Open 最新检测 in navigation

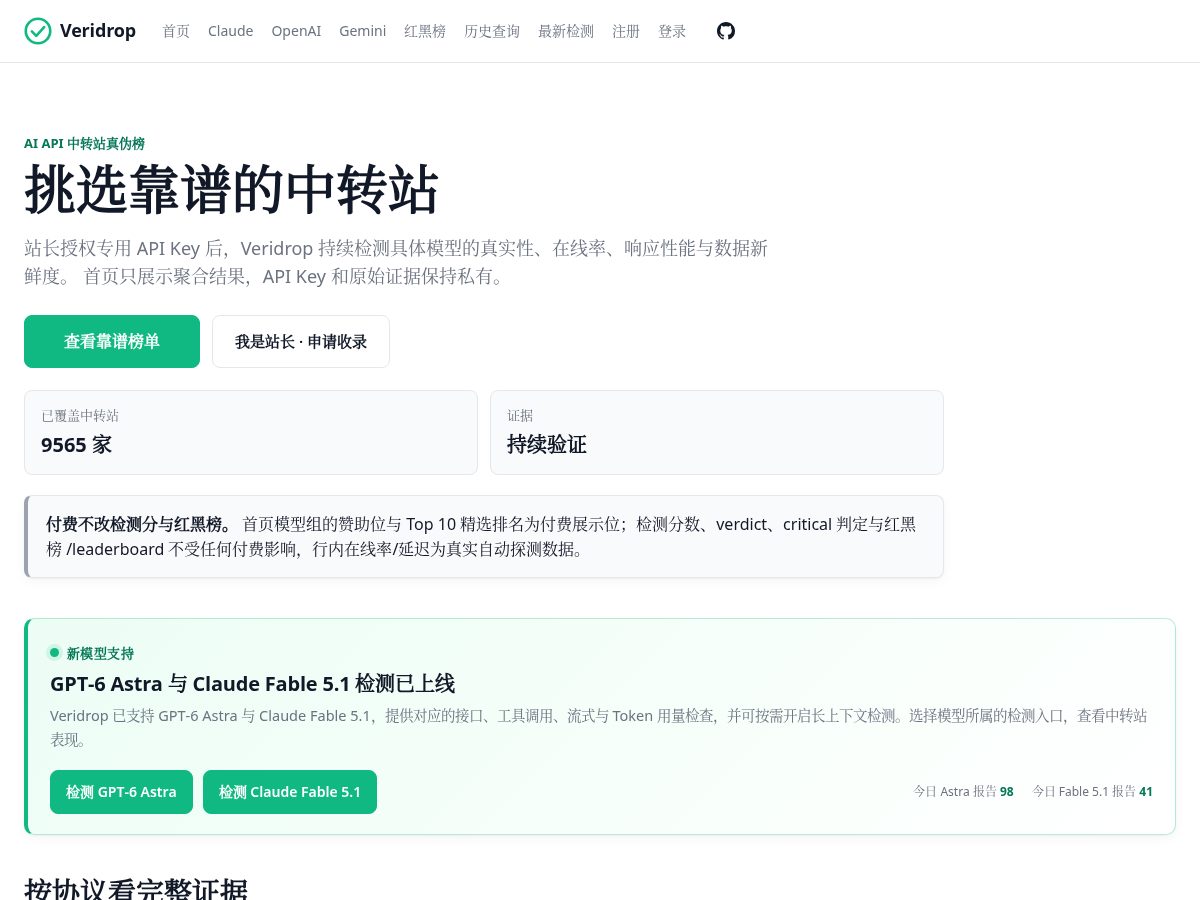click(566, 31)
